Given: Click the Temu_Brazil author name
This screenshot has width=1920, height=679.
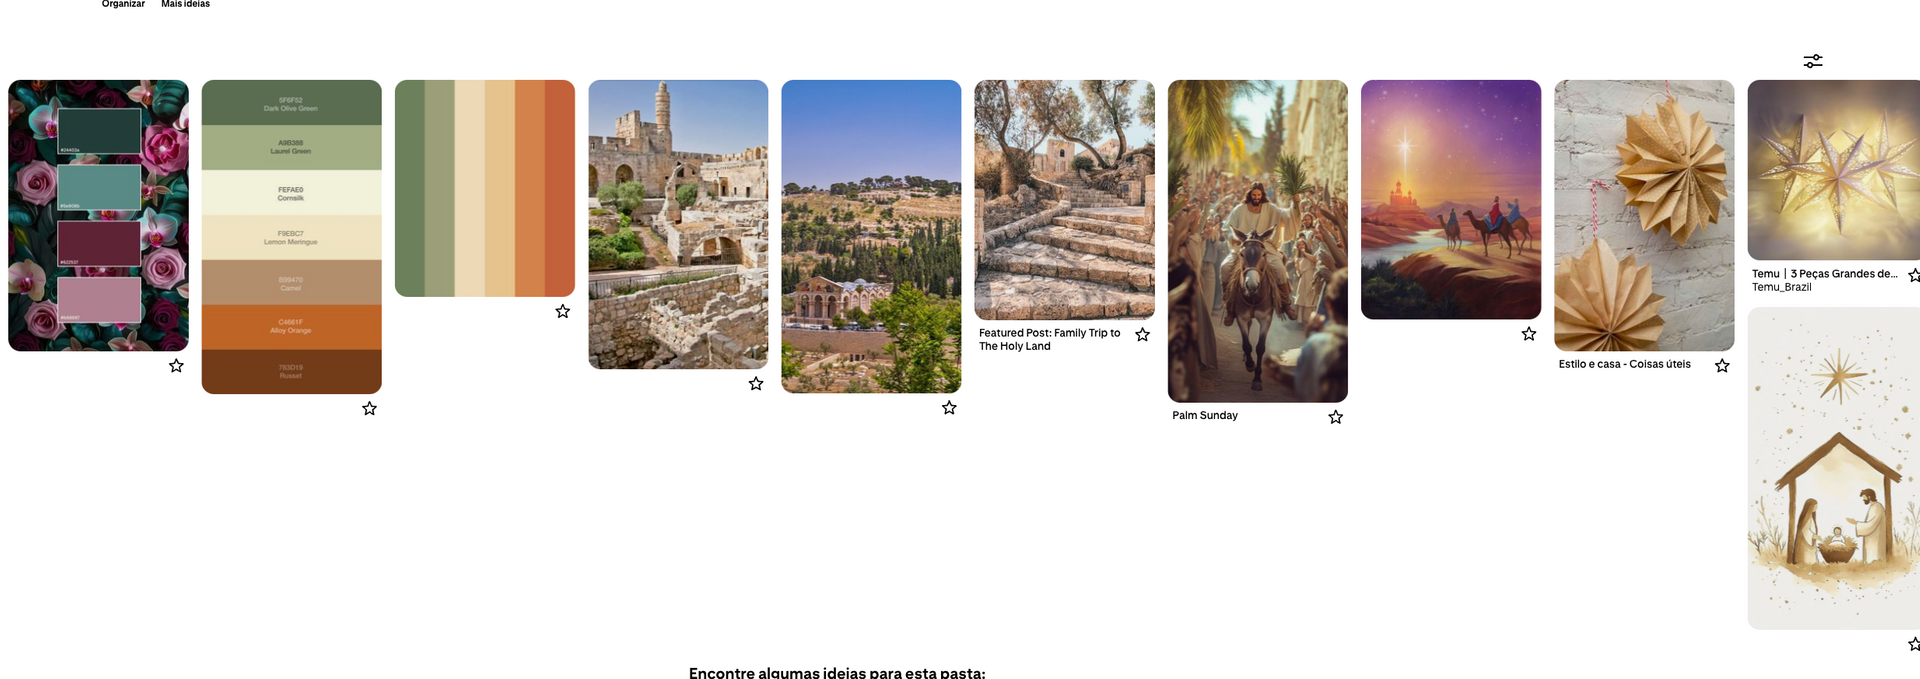Looking at the screenshot, I should 1781,287.
